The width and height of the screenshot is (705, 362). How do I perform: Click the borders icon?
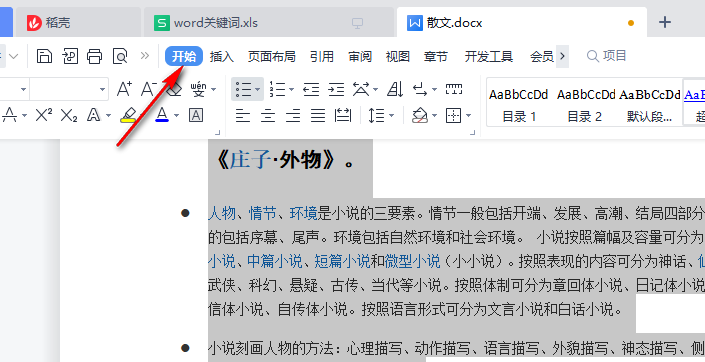[x=453, y=116]
